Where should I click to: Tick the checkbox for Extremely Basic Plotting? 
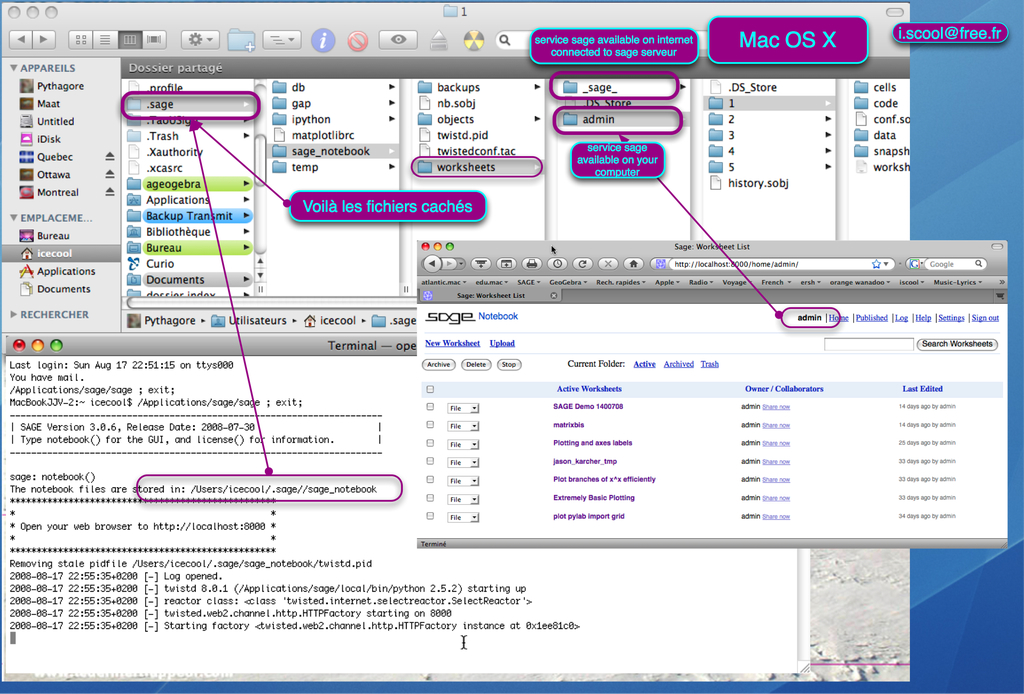click(x=430, y=498)
